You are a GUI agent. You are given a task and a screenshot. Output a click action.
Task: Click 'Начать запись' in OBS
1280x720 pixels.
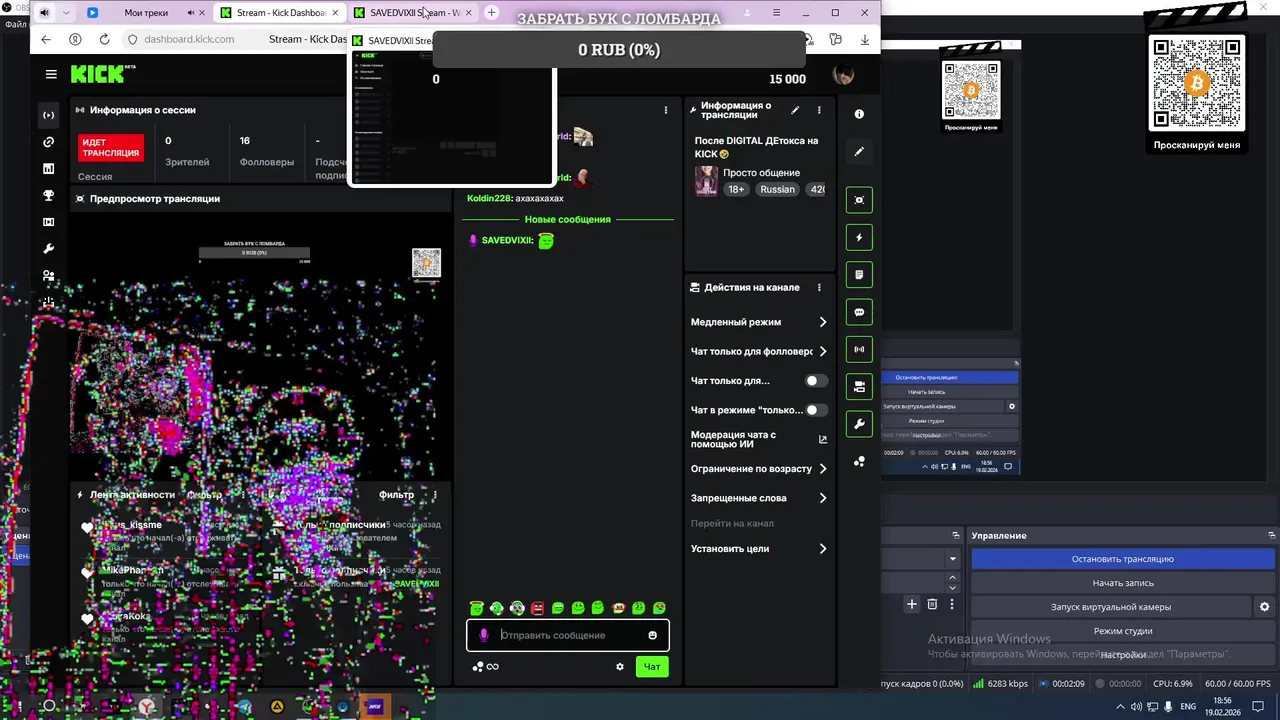(x=1123, y=583)
